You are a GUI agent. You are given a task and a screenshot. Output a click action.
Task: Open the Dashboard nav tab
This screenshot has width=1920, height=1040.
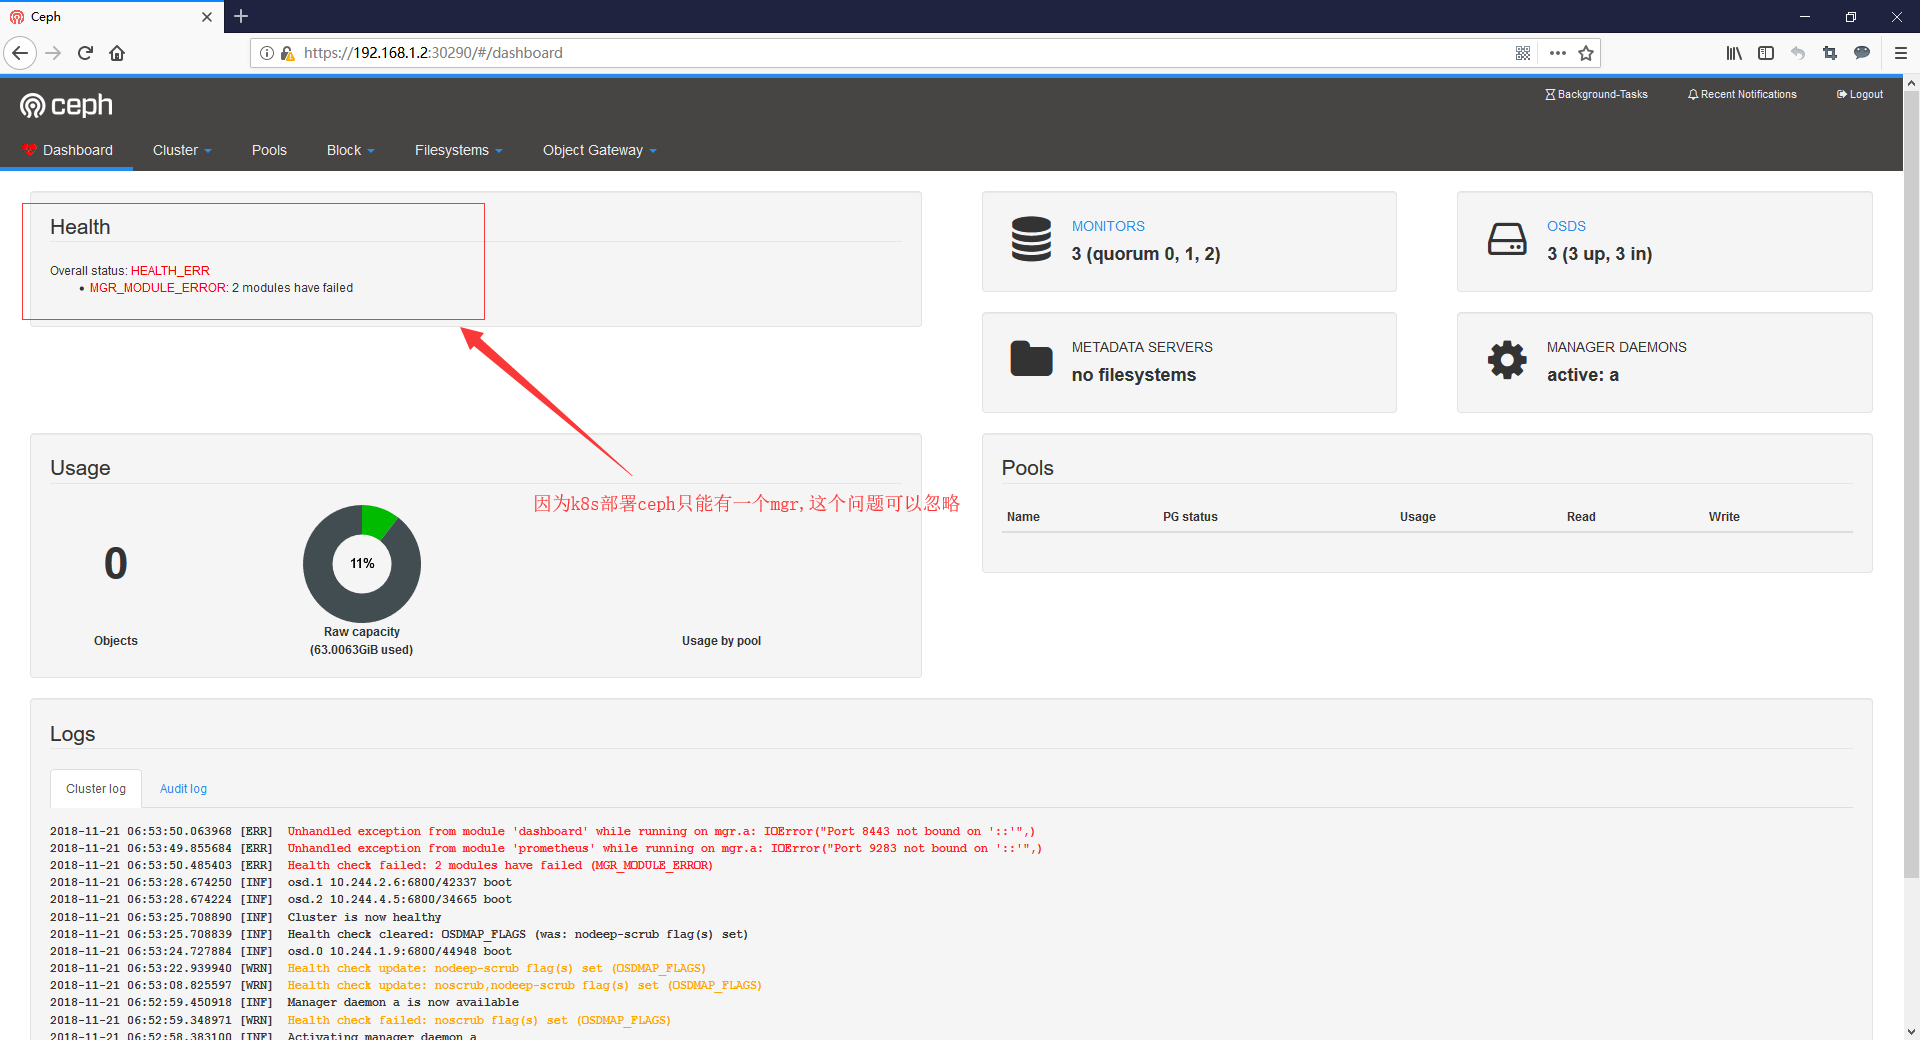(67, 150)
